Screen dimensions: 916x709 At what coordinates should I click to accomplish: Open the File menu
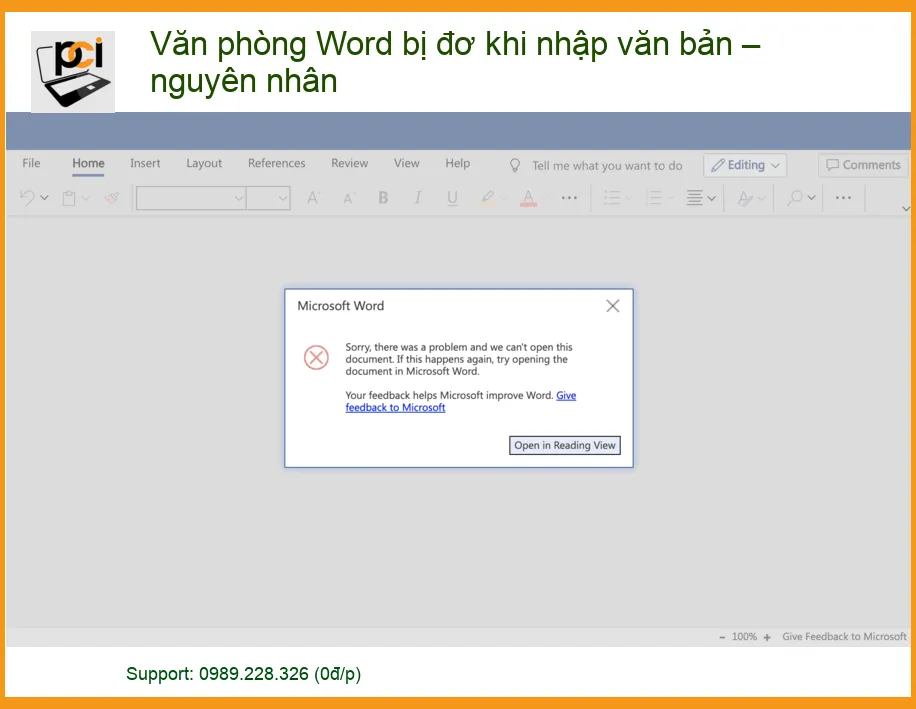31,163
